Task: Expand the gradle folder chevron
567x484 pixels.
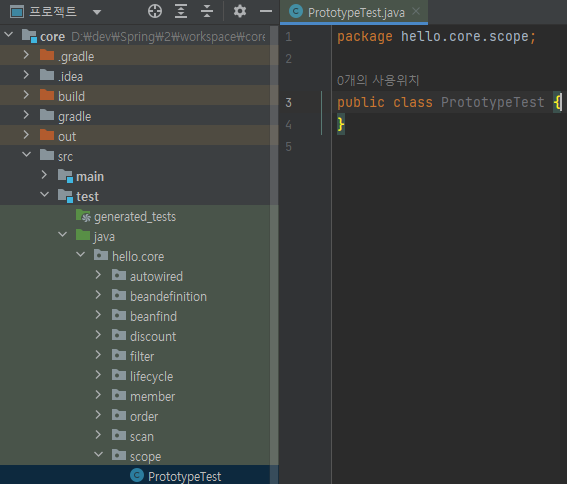Action: tap(26, 115)
